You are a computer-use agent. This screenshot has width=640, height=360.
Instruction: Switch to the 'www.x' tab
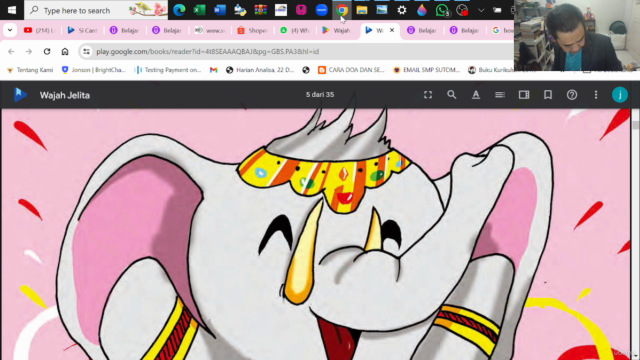click(210, 30)
